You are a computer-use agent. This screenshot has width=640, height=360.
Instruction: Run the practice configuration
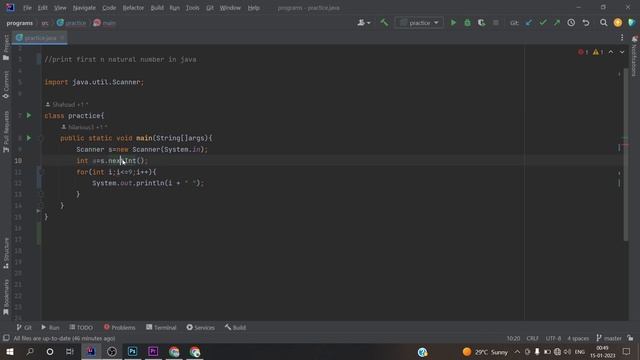453,23
